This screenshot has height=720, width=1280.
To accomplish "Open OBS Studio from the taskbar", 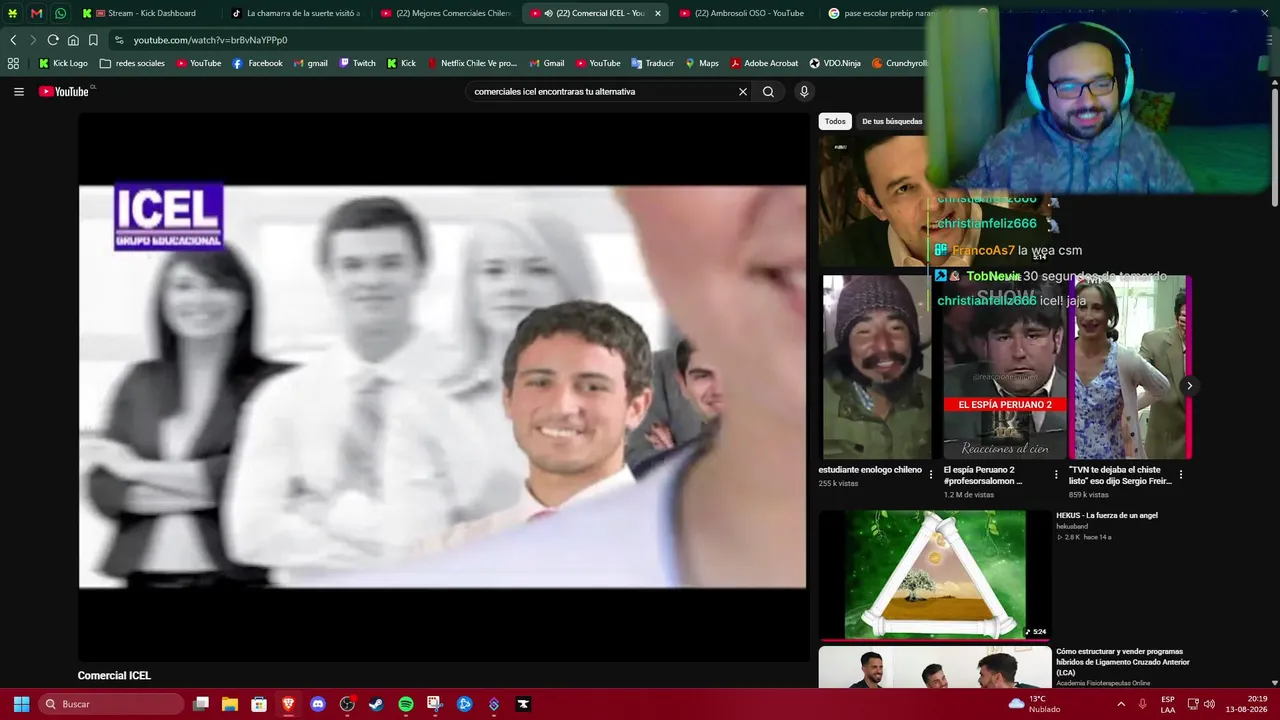I will coord(347,704).
